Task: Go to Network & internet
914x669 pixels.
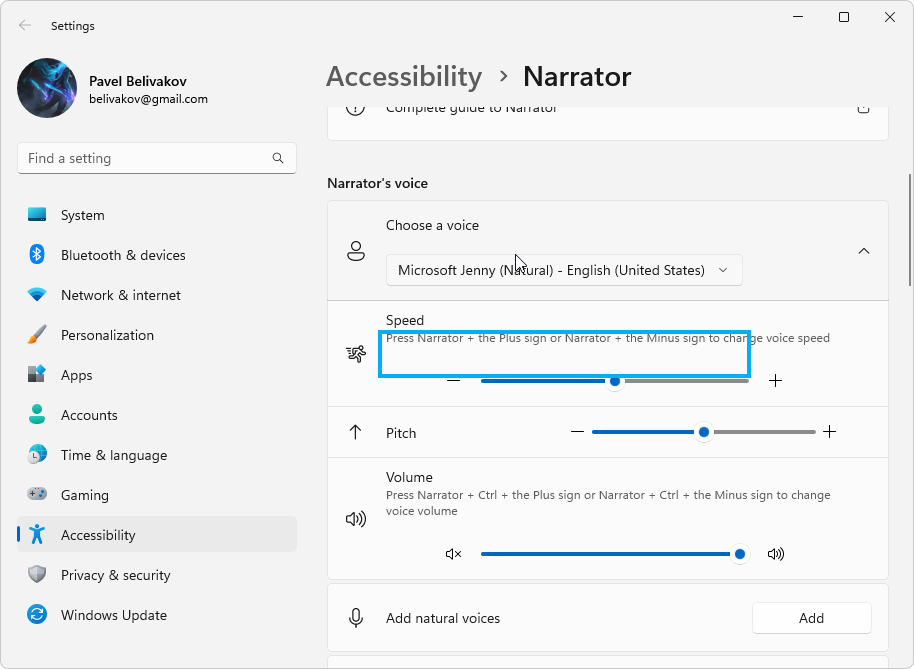Action: coord(157,295)
